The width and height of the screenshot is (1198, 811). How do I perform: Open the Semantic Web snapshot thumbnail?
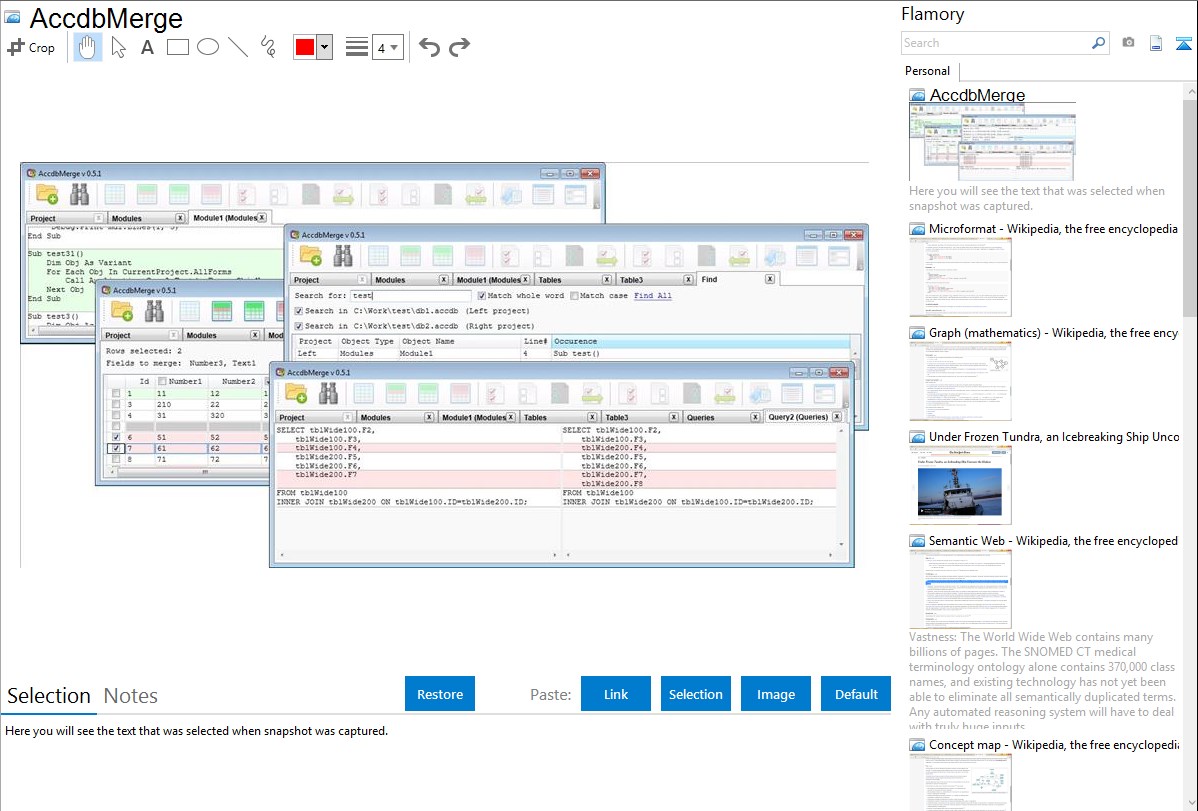960,589
